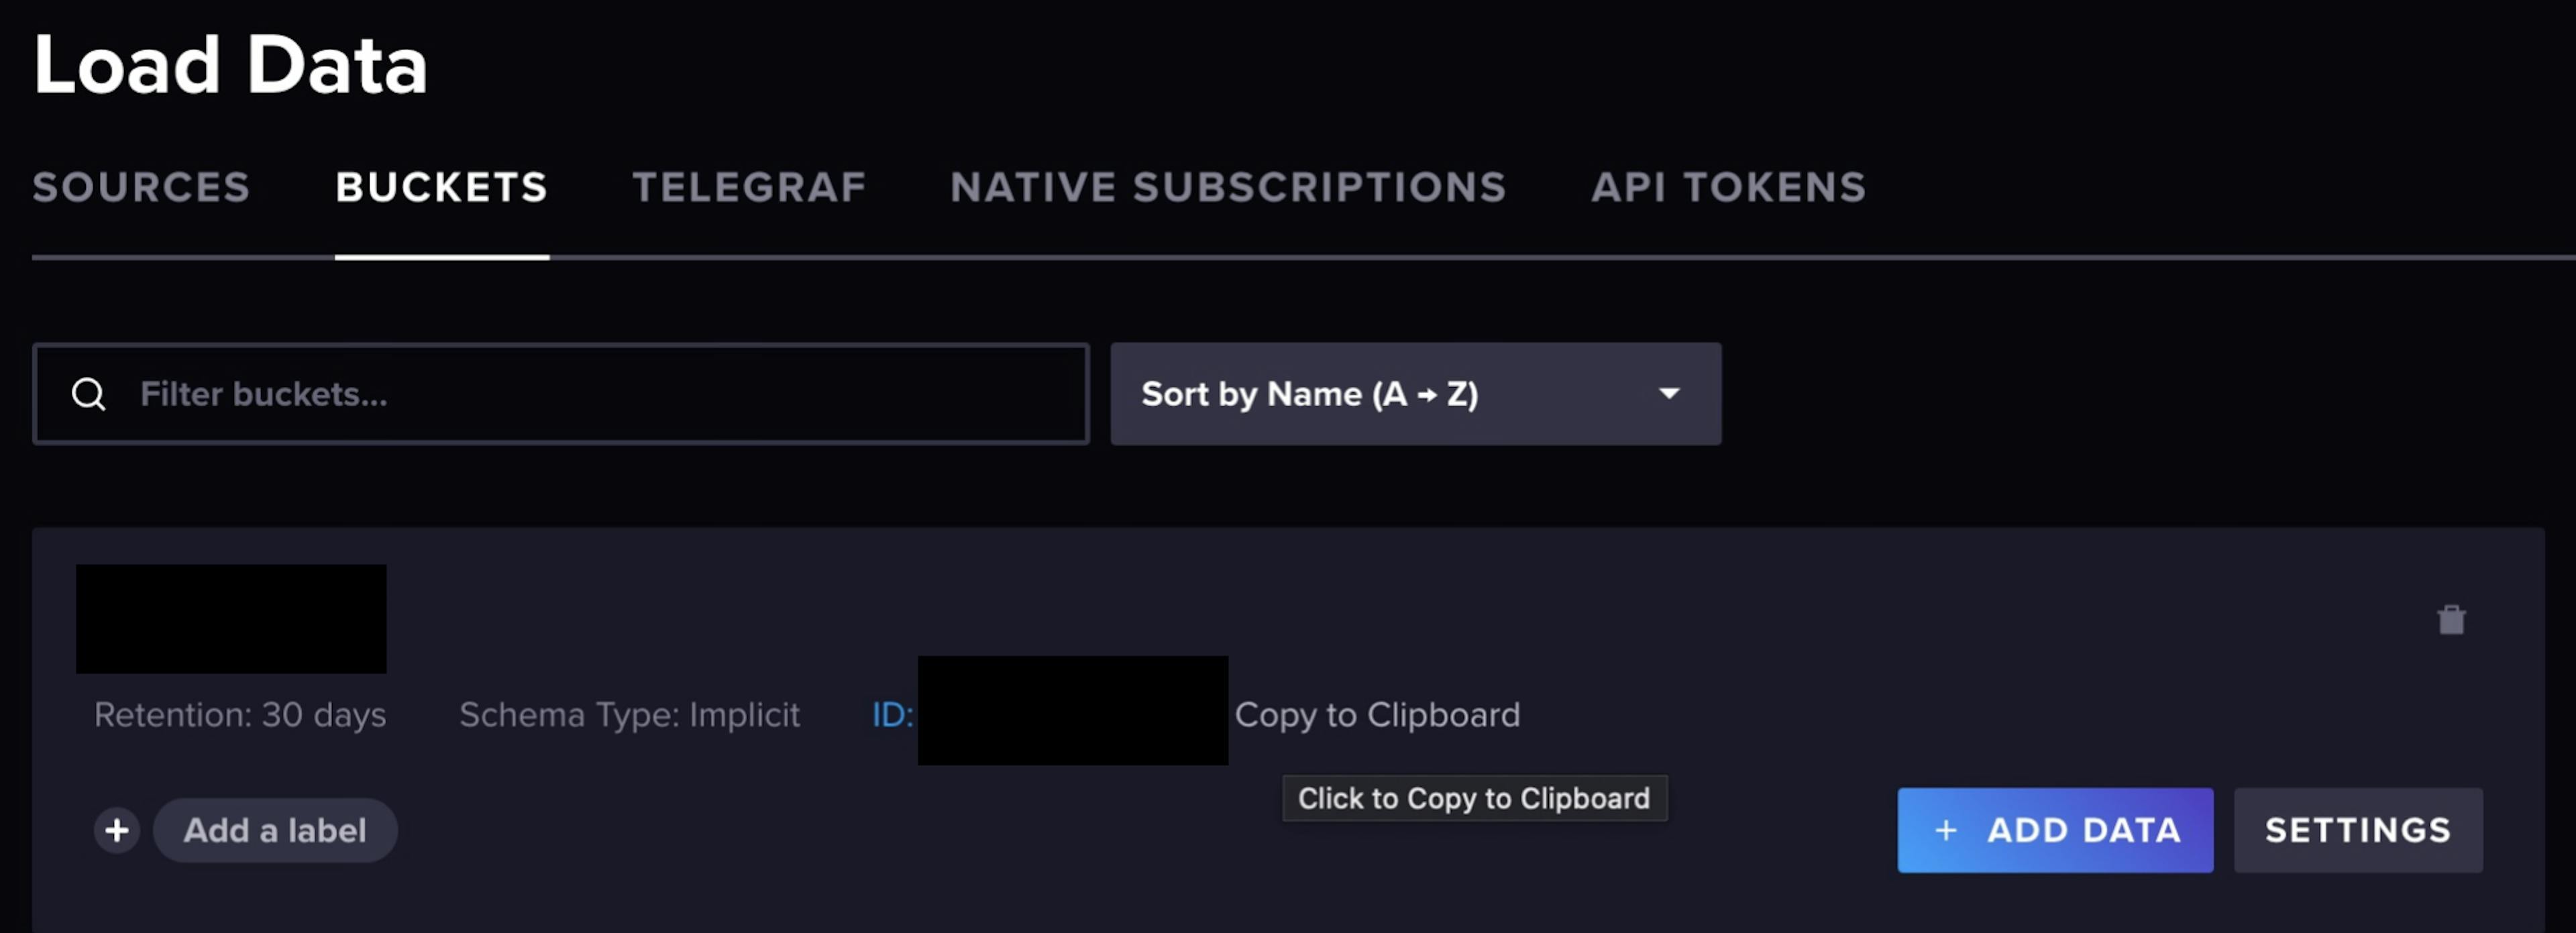
Task: Select the Buckets tab
Action: pyautogui.click(x=441, y=187)
